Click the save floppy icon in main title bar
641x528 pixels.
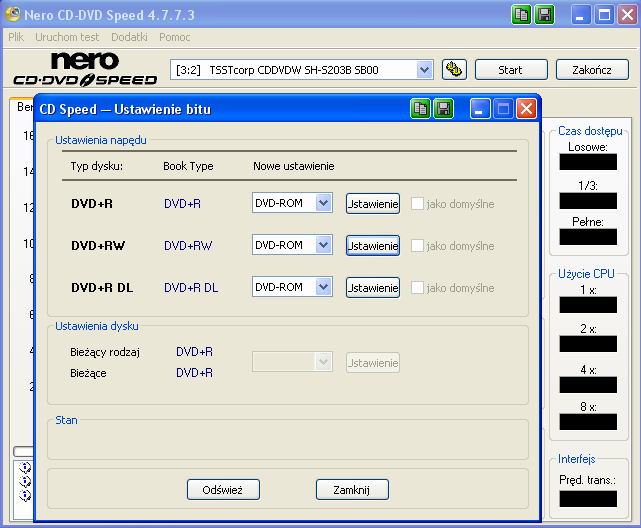[x=545, y=15]
